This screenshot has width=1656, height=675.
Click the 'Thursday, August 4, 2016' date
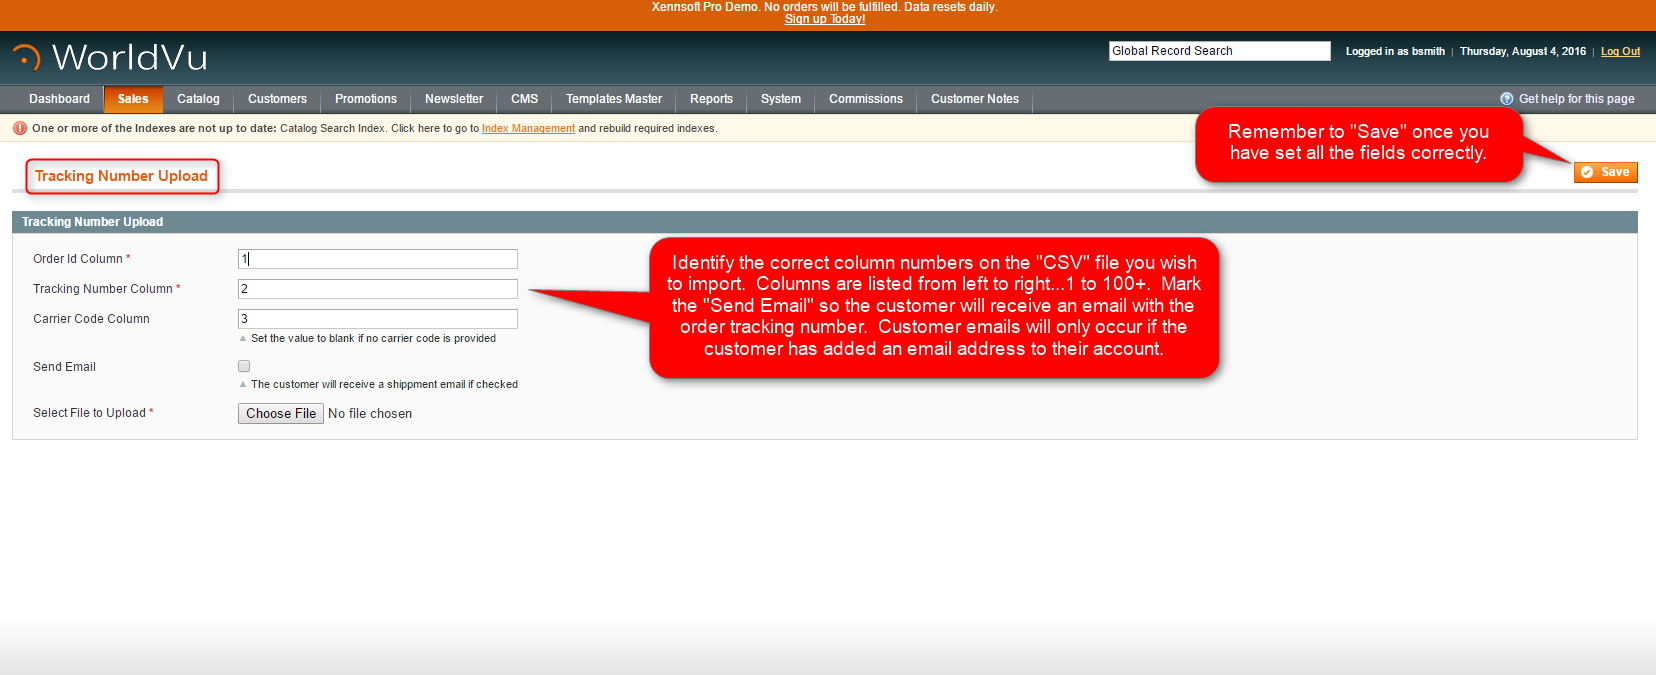[1522, 51]
